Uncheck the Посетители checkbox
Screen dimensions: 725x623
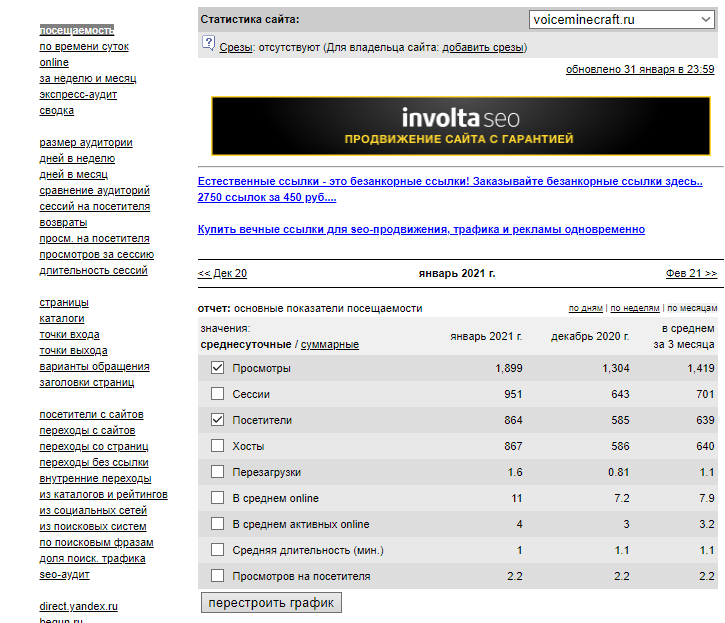[x=217, y=419]
